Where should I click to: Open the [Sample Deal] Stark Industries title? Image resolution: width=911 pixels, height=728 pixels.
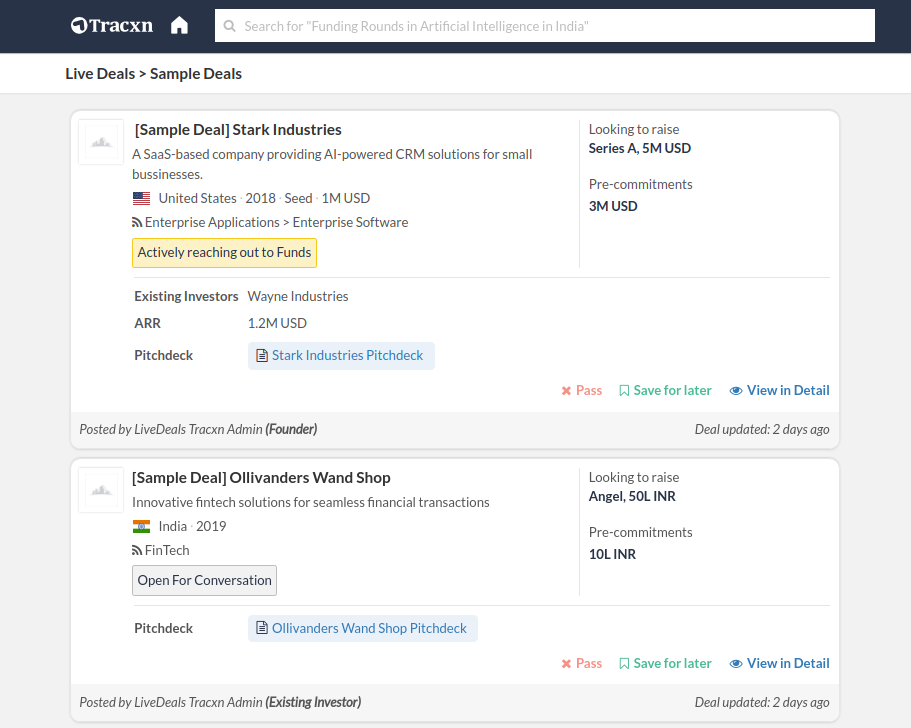[x=238, y=129]
